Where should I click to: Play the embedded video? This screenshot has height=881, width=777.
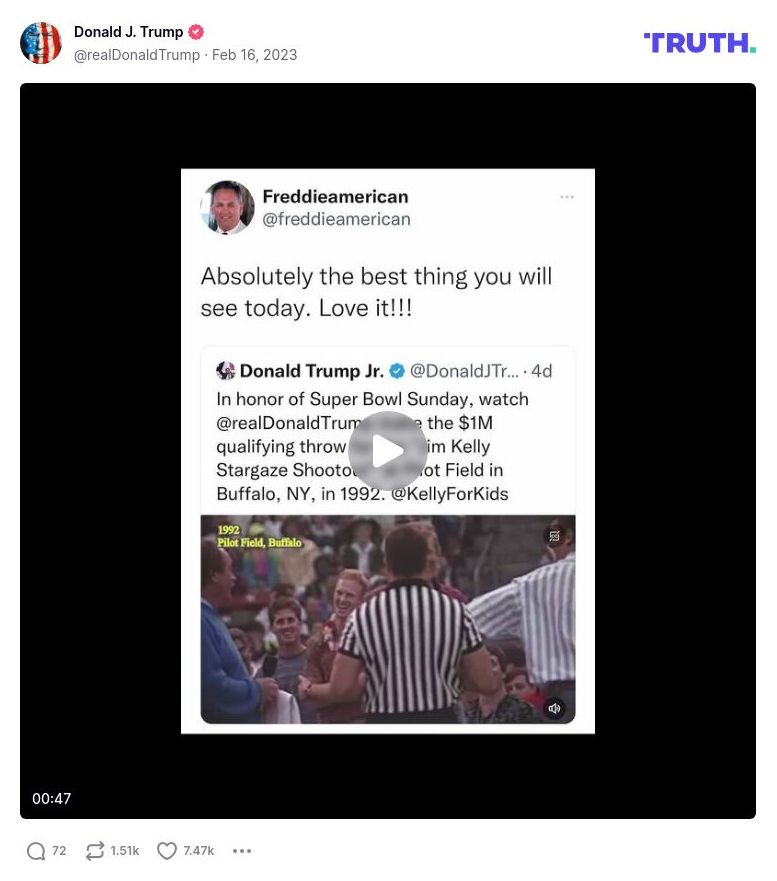387,451
